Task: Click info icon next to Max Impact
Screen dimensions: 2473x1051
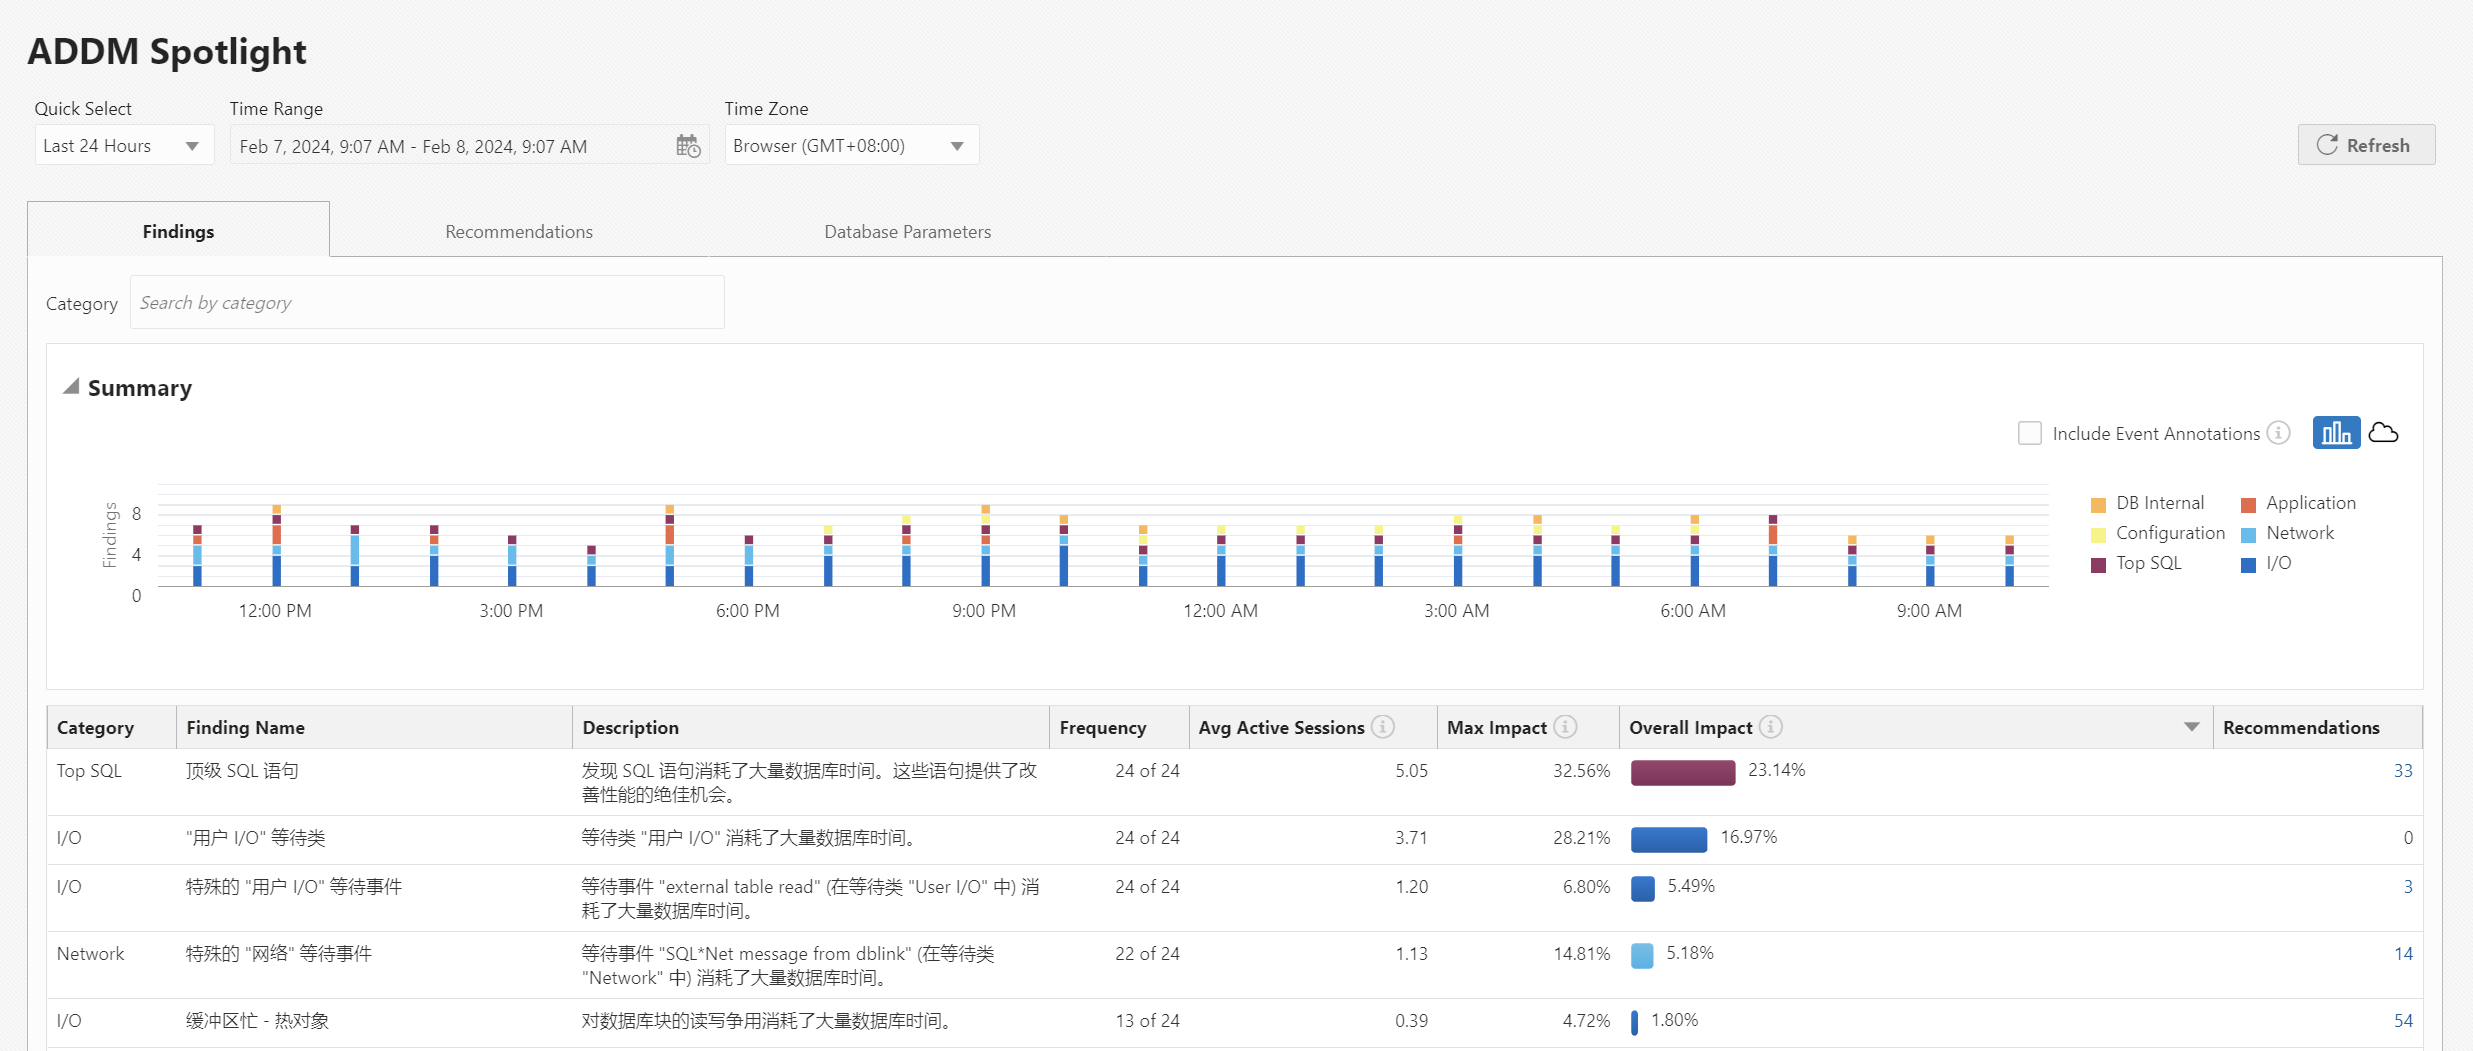Action: [1566, 727]
